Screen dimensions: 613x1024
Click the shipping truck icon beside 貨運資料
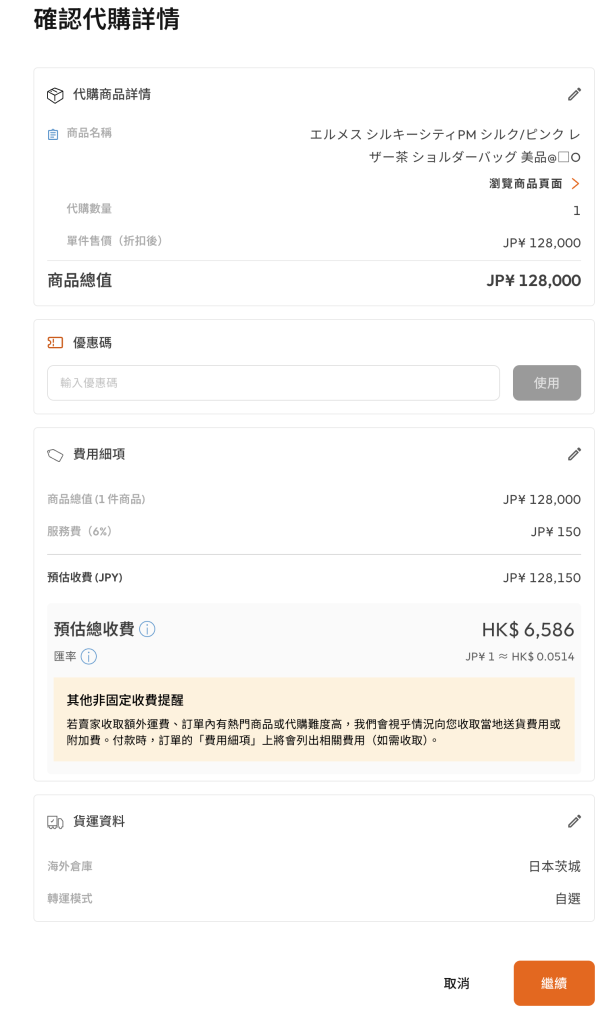point(55,822)
